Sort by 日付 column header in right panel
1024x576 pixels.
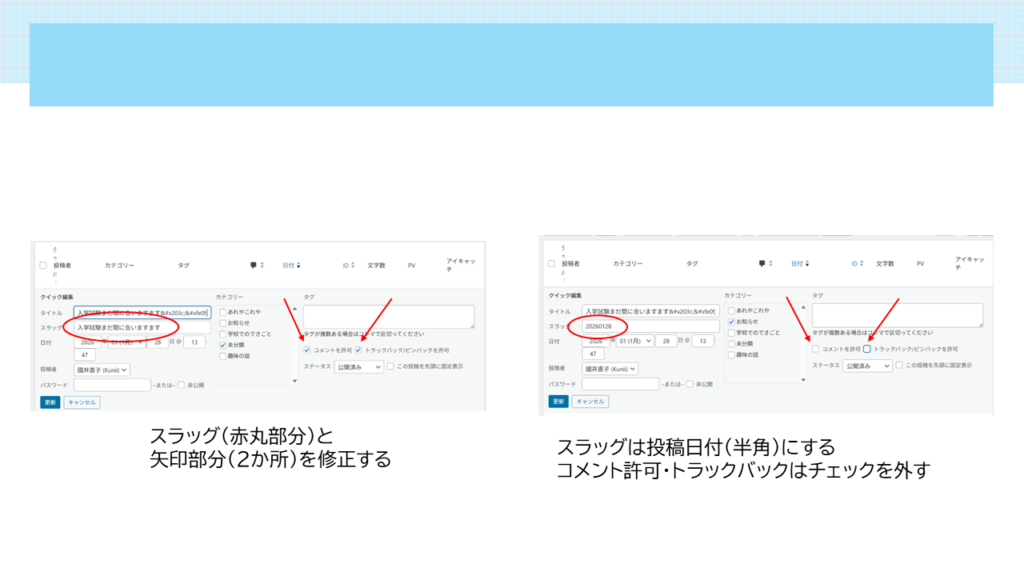pyautogui.click(x=797, y=264)
